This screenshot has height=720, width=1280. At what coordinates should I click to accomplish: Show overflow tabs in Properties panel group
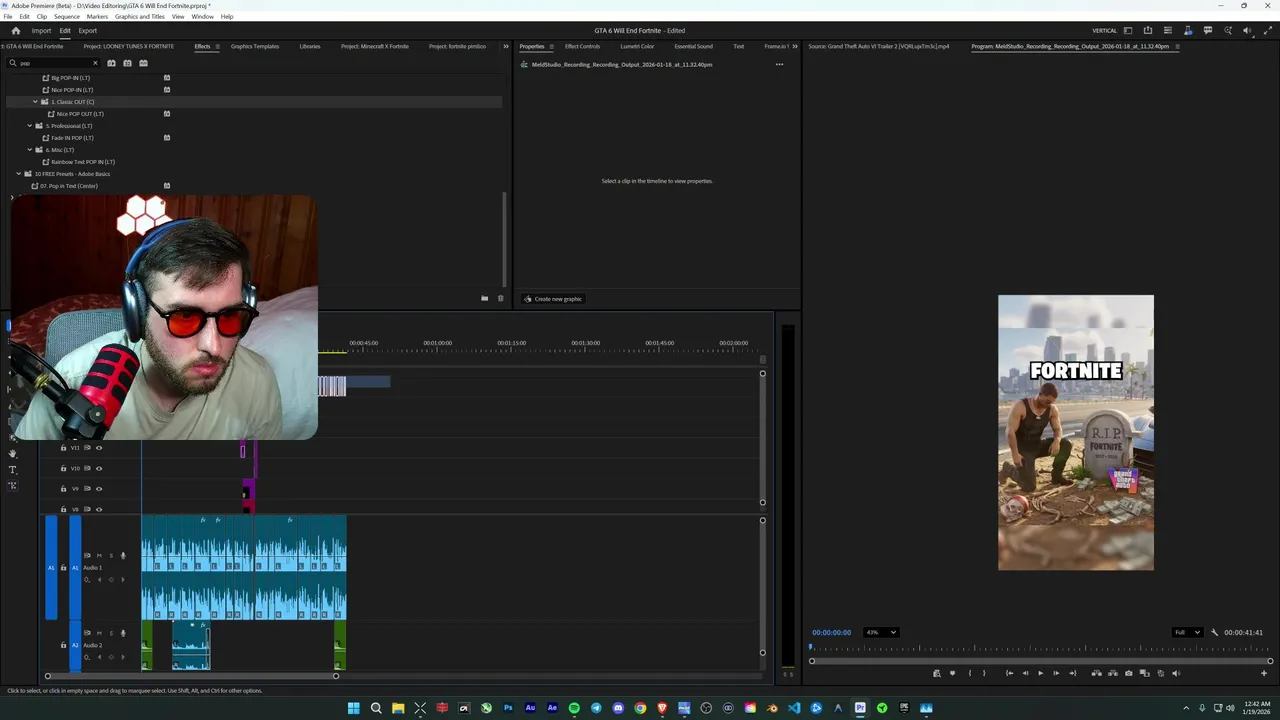point(795,46)
